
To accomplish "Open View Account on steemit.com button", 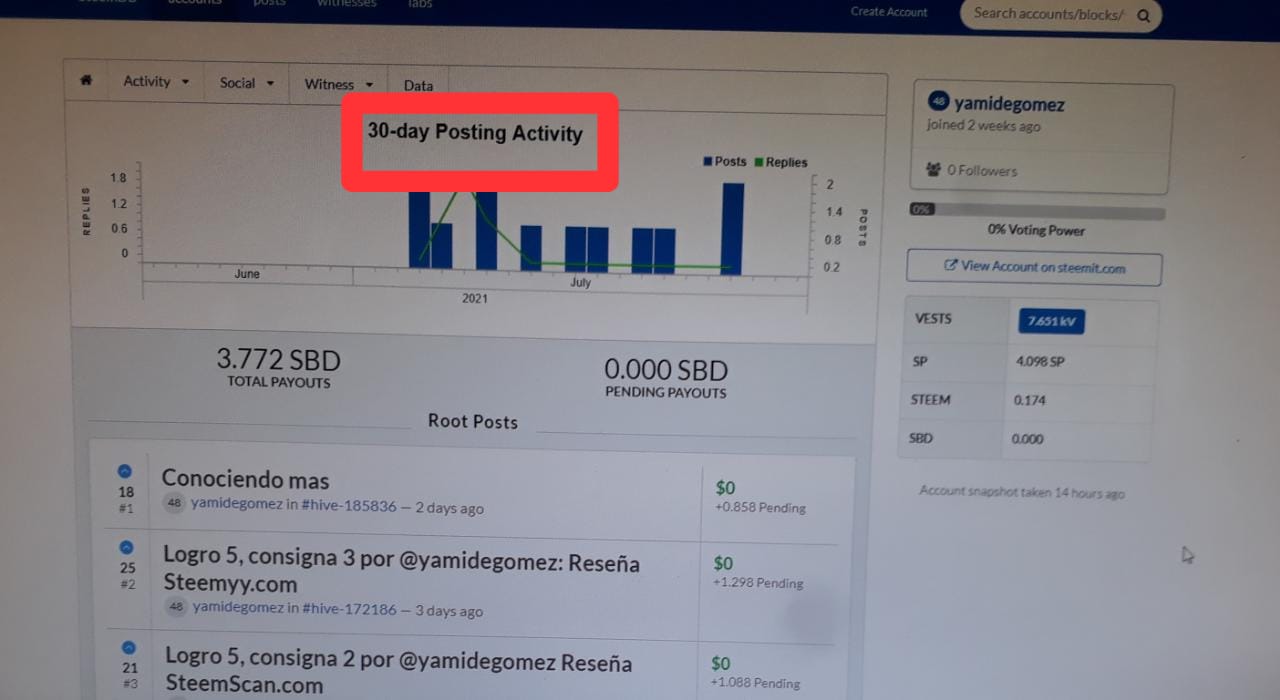I will 1034,267.
